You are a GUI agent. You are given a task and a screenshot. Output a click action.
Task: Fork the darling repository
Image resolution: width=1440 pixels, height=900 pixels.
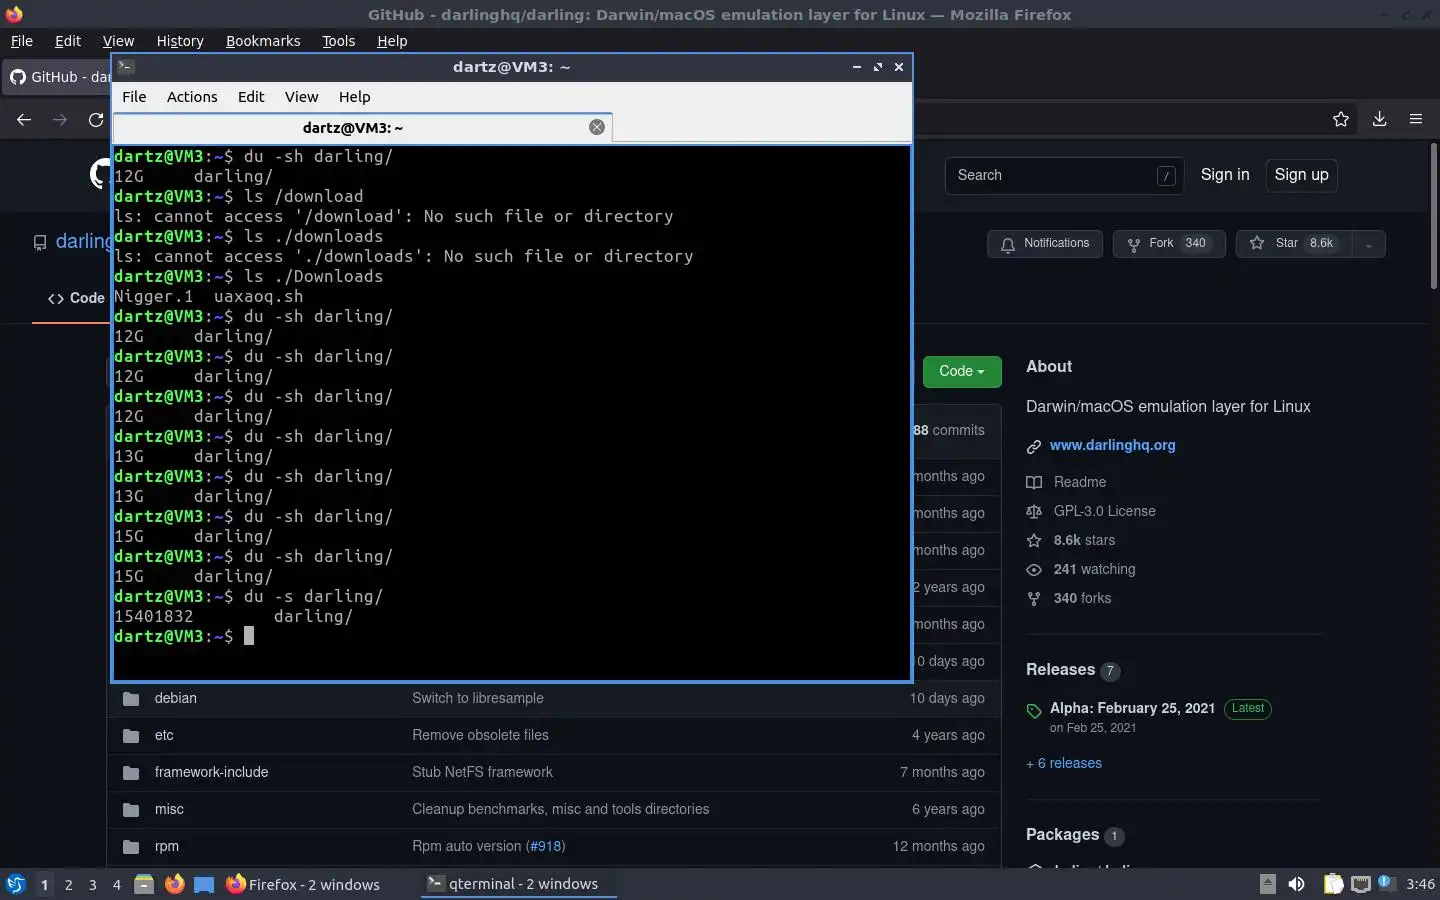1169,244
